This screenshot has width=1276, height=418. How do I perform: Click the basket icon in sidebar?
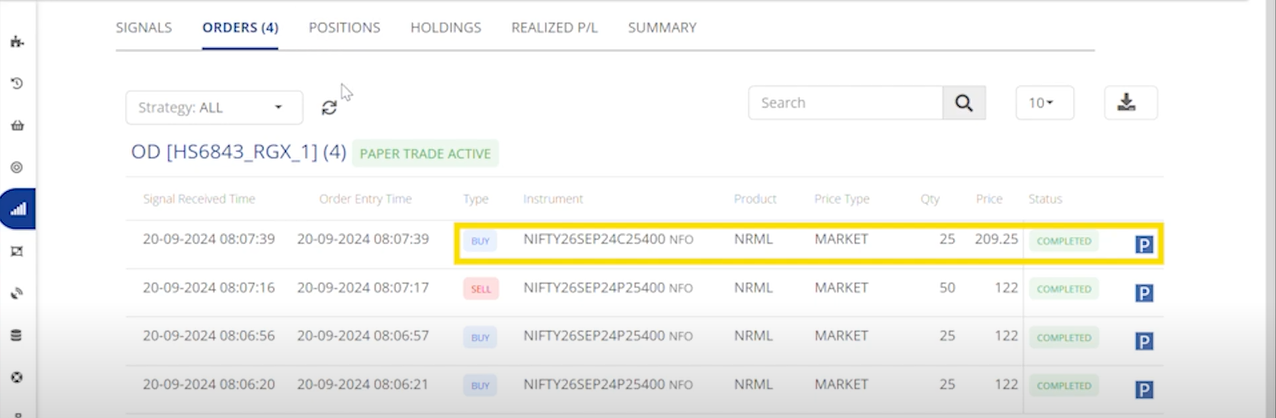(x=17, y=126)
